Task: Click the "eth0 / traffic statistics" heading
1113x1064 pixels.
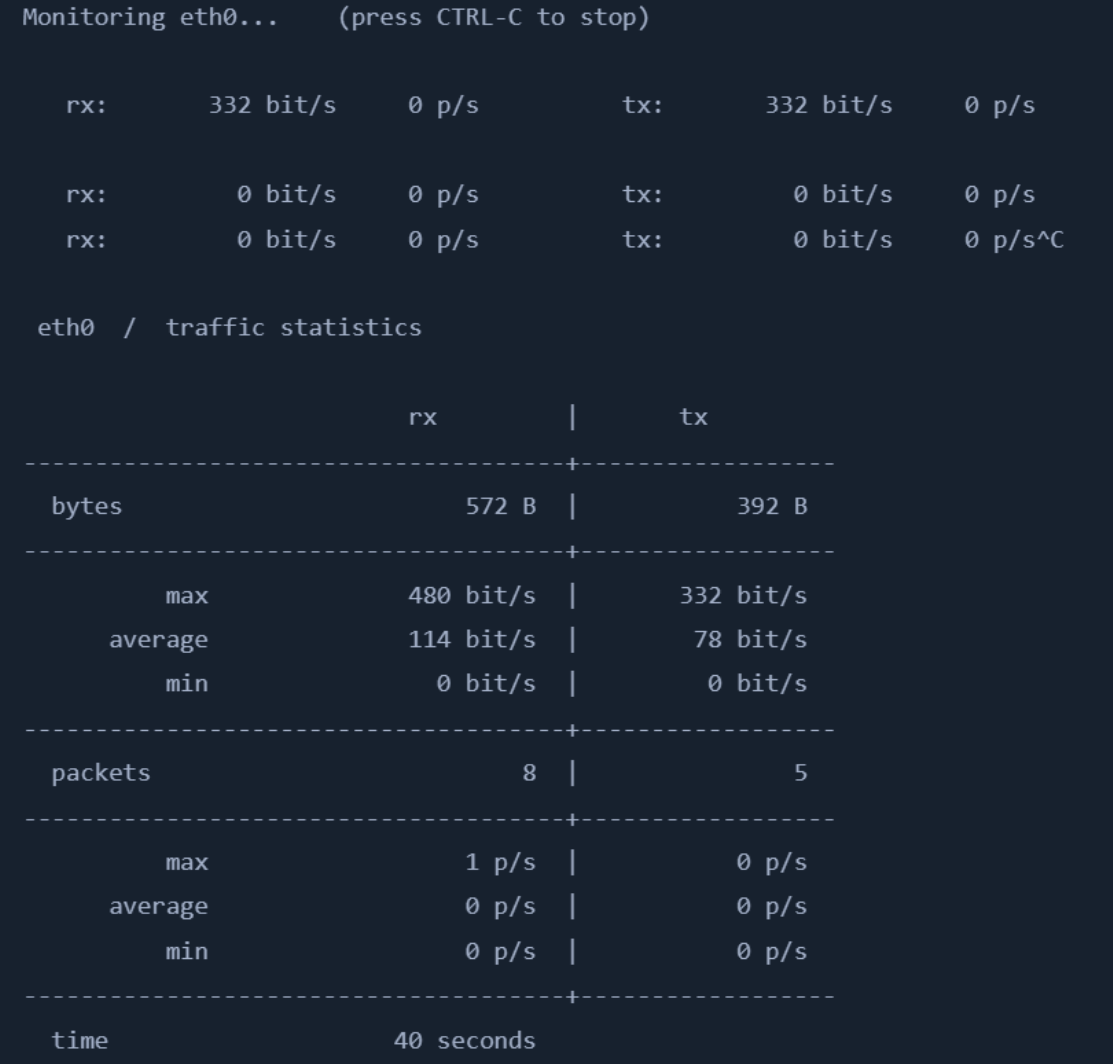Action: [x=229, y=327]
